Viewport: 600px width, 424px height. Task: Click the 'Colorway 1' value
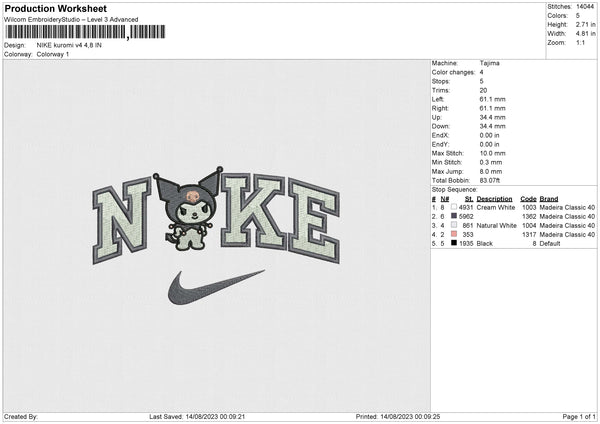click(53, 54)
